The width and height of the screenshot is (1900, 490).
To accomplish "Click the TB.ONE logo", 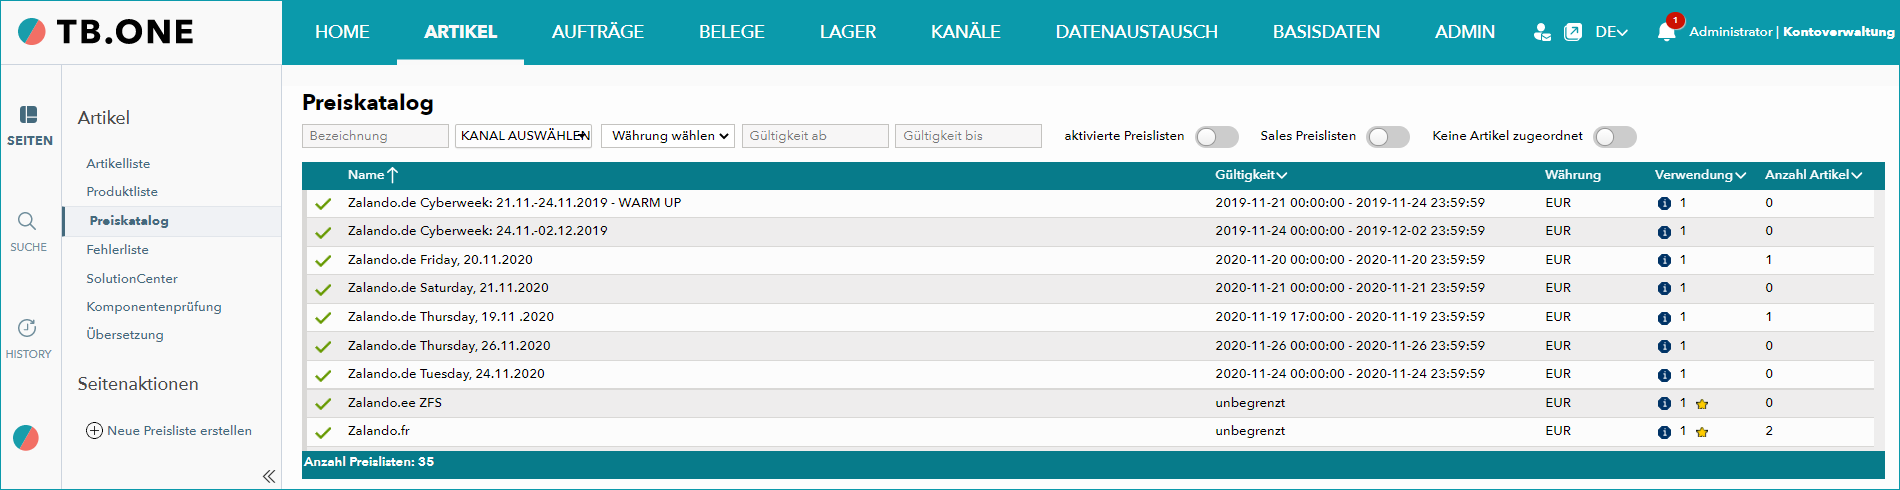I will click(106, 32).
